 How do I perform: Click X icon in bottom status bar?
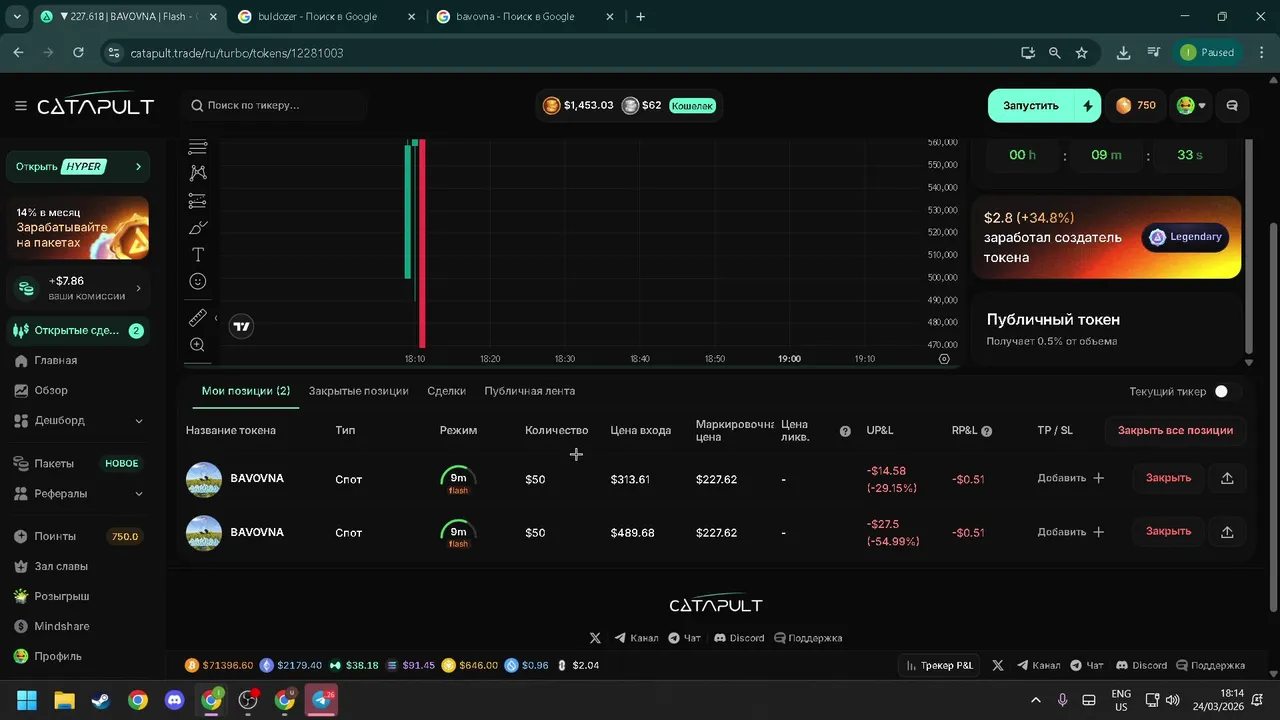pos(997,665)
